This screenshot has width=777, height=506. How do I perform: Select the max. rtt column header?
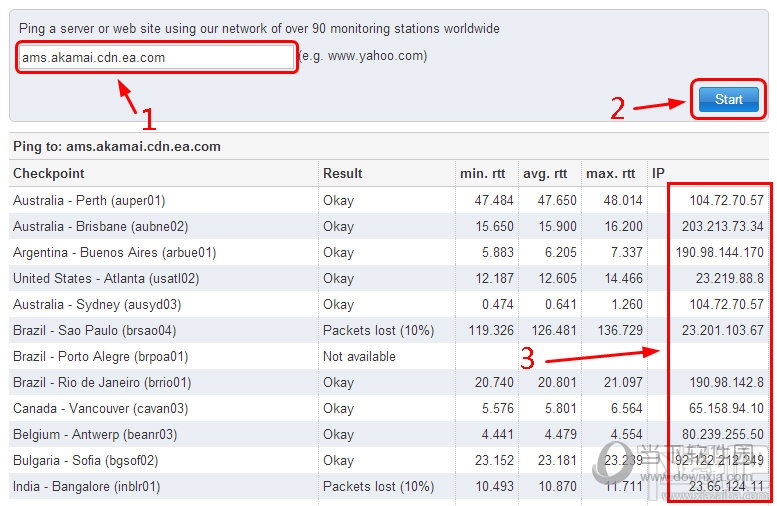point(610,173)
